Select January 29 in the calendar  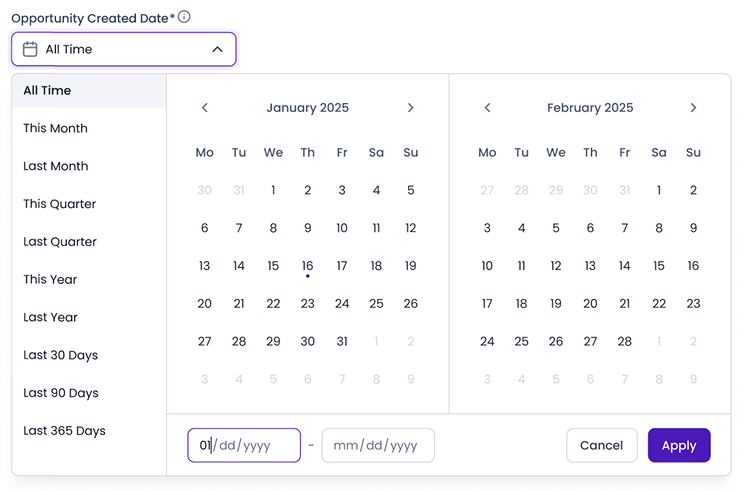pos(273,341)
